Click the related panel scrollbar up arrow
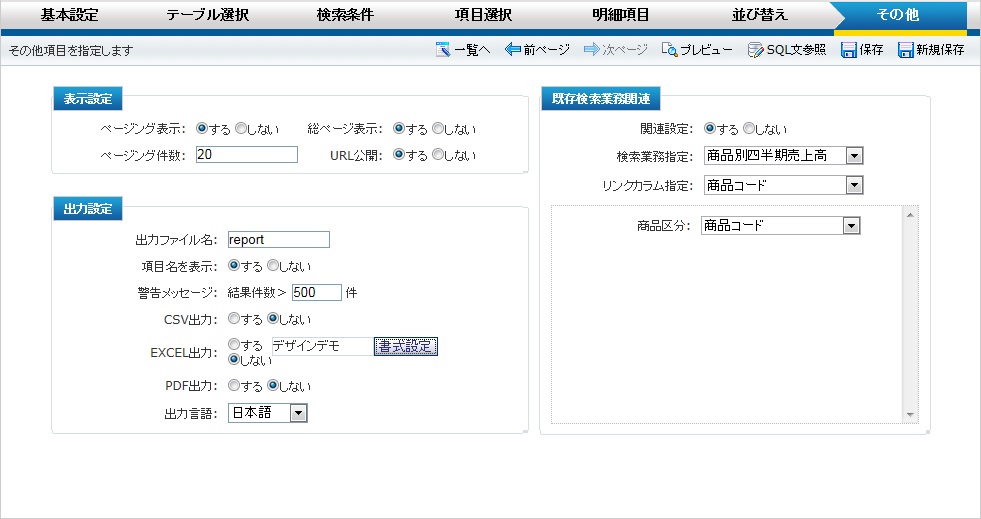 tap(910, 215)
